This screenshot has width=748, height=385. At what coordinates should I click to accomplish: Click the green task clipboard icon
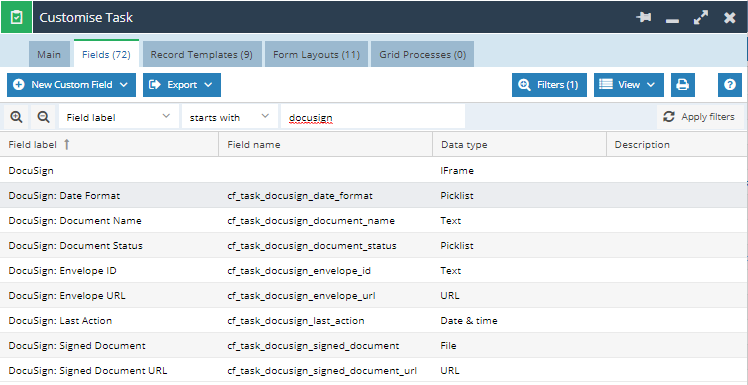click(16, 17)
